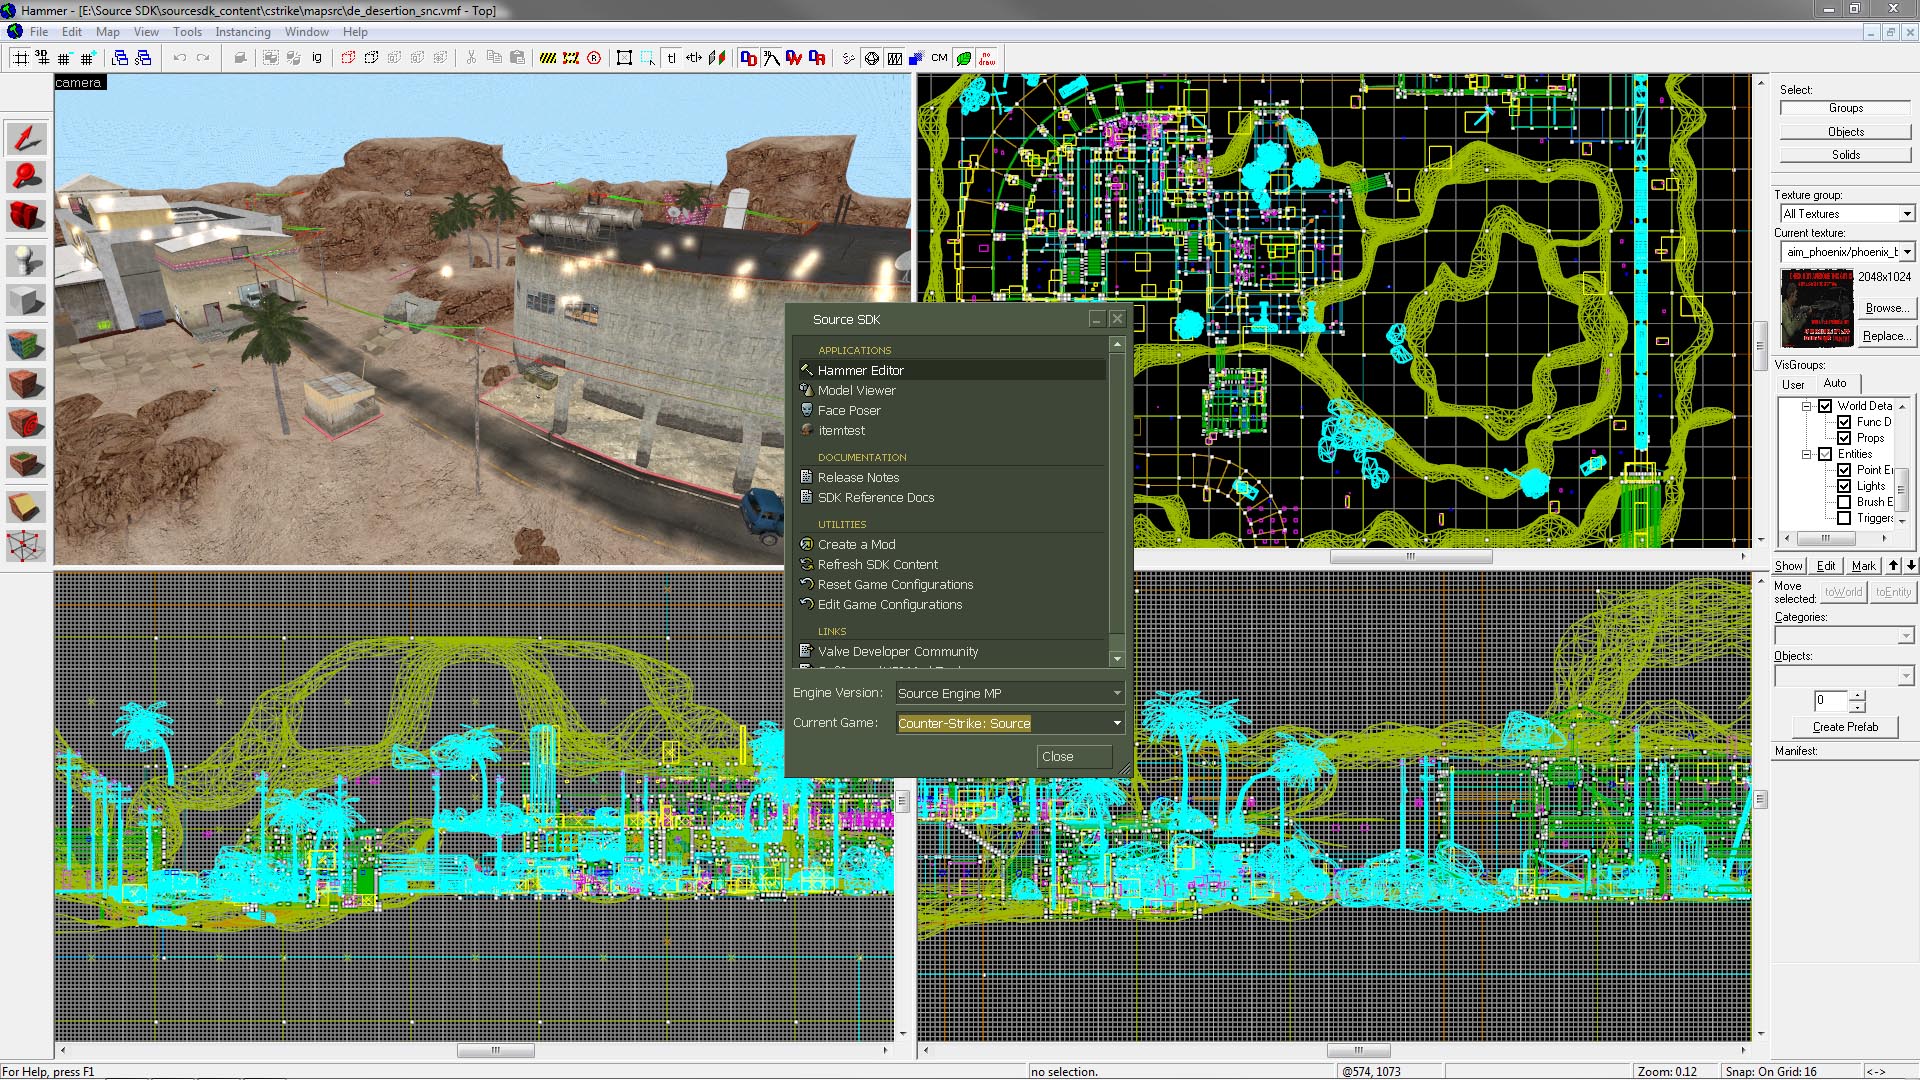Screen dimensions: 1920x1080
Task: Select the Selection tool in toolbar
Action: click(x=26, y=137)
